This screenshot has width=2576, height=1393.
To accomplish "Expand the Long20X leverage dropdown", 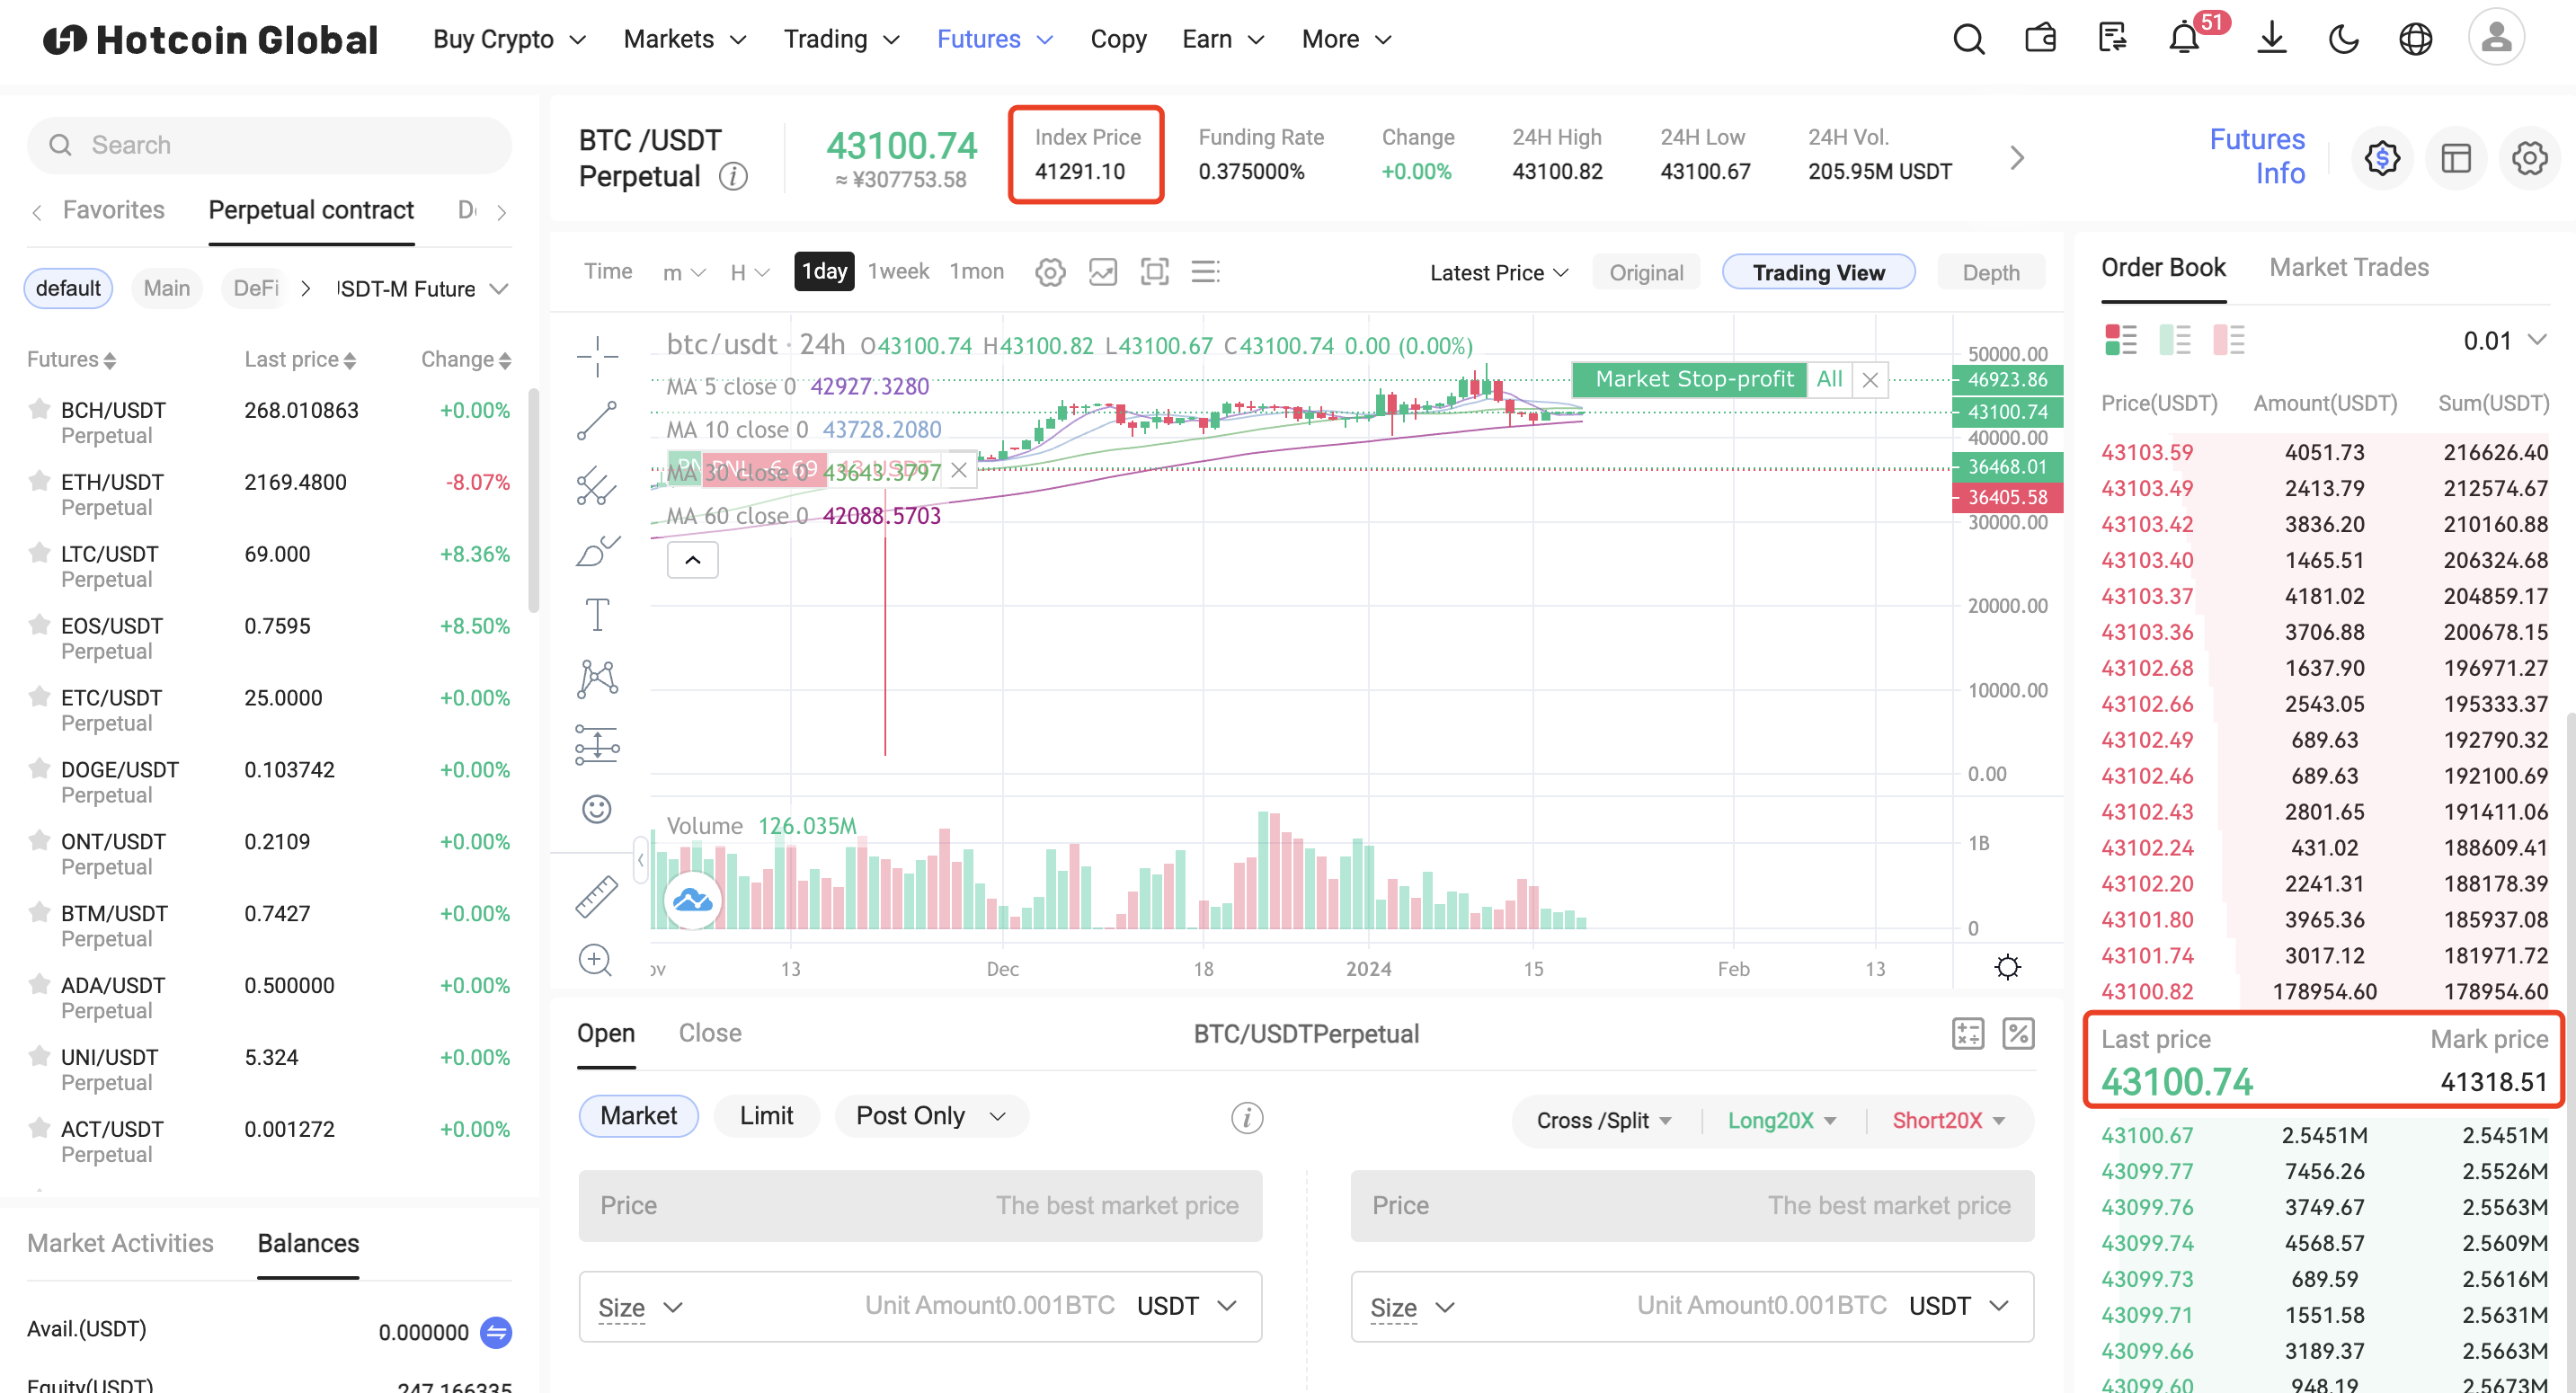I will click(x=1782, y=1120).
